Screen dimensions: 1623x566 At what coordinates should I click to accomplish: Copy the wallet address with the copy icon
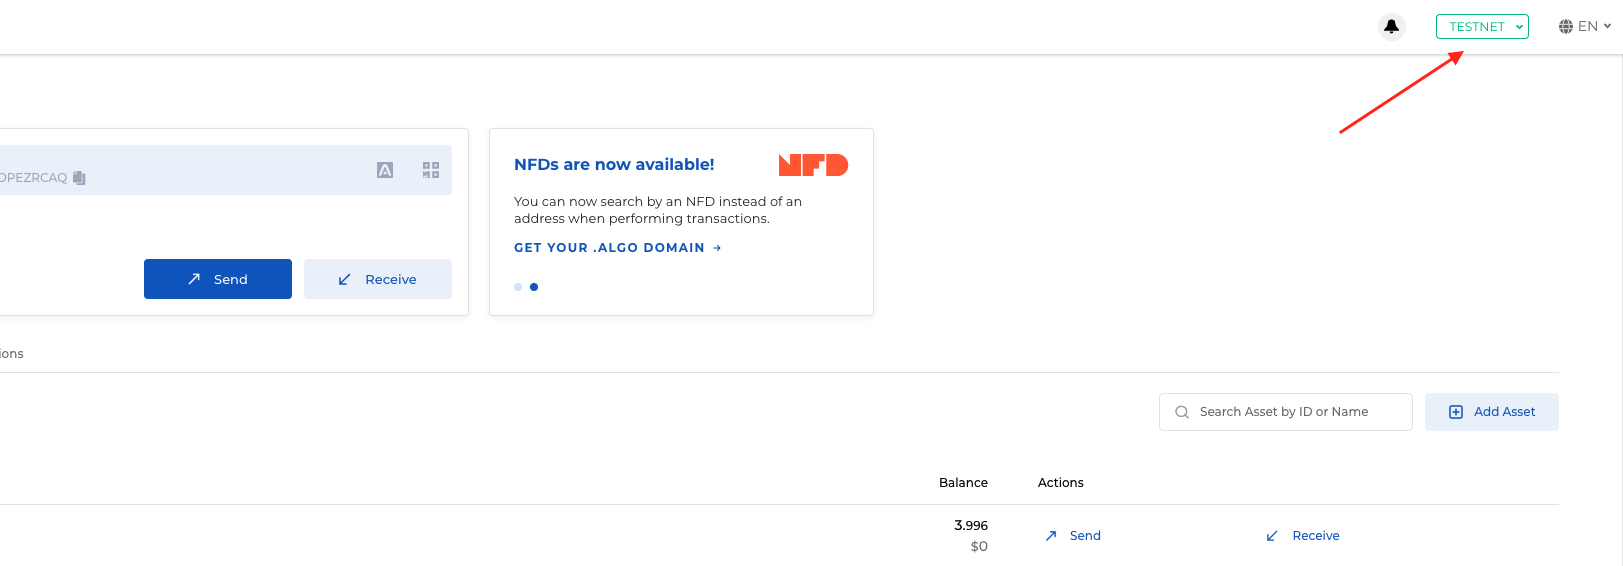79,178
